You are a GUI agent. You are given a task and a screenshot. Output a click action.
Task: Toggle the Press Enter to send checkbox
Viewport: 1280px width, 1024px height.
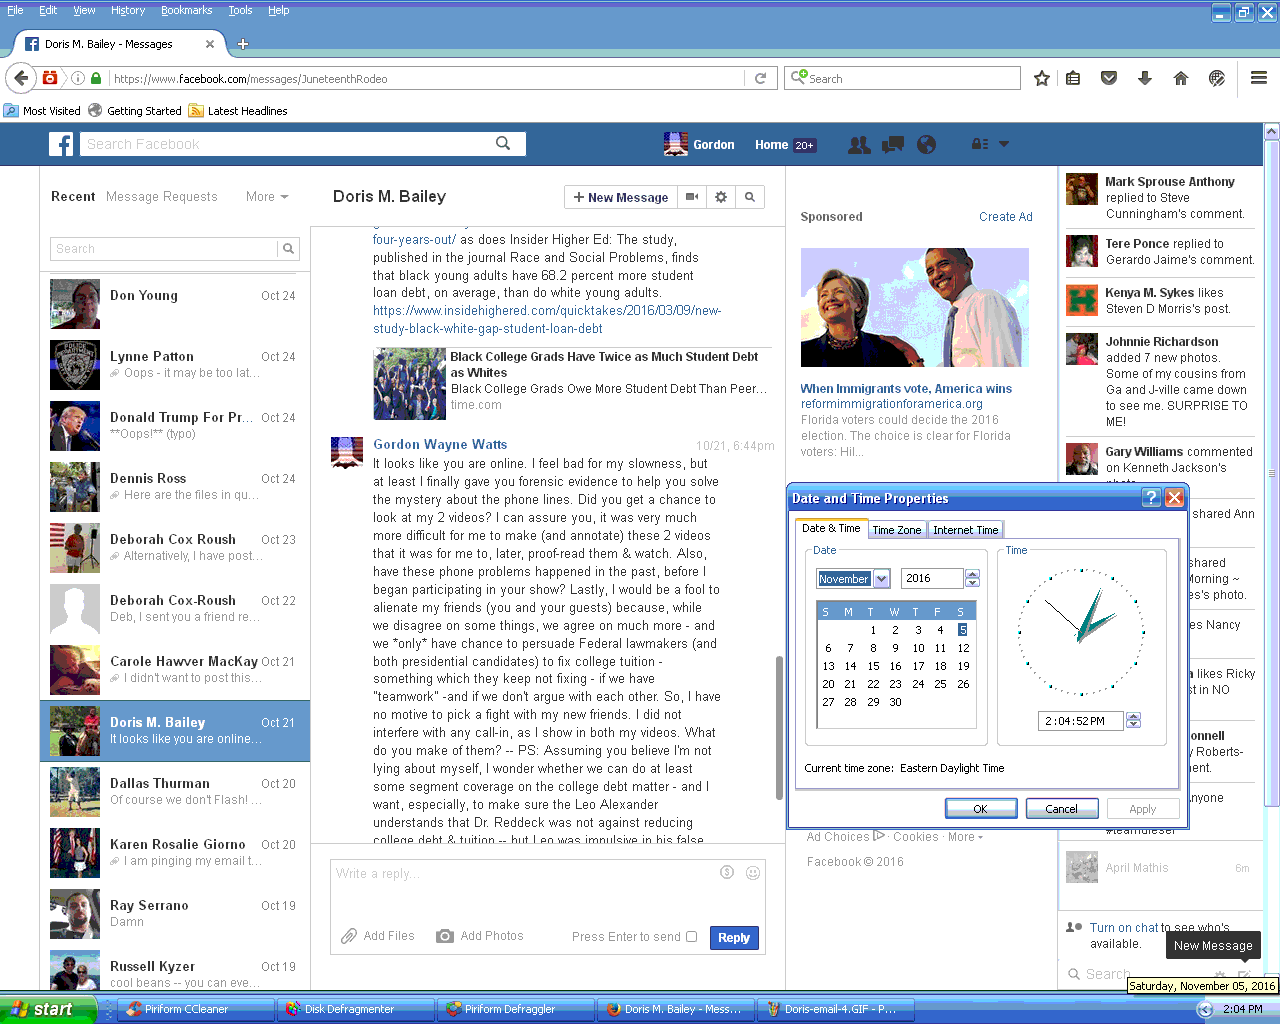[x=691, y=937]
